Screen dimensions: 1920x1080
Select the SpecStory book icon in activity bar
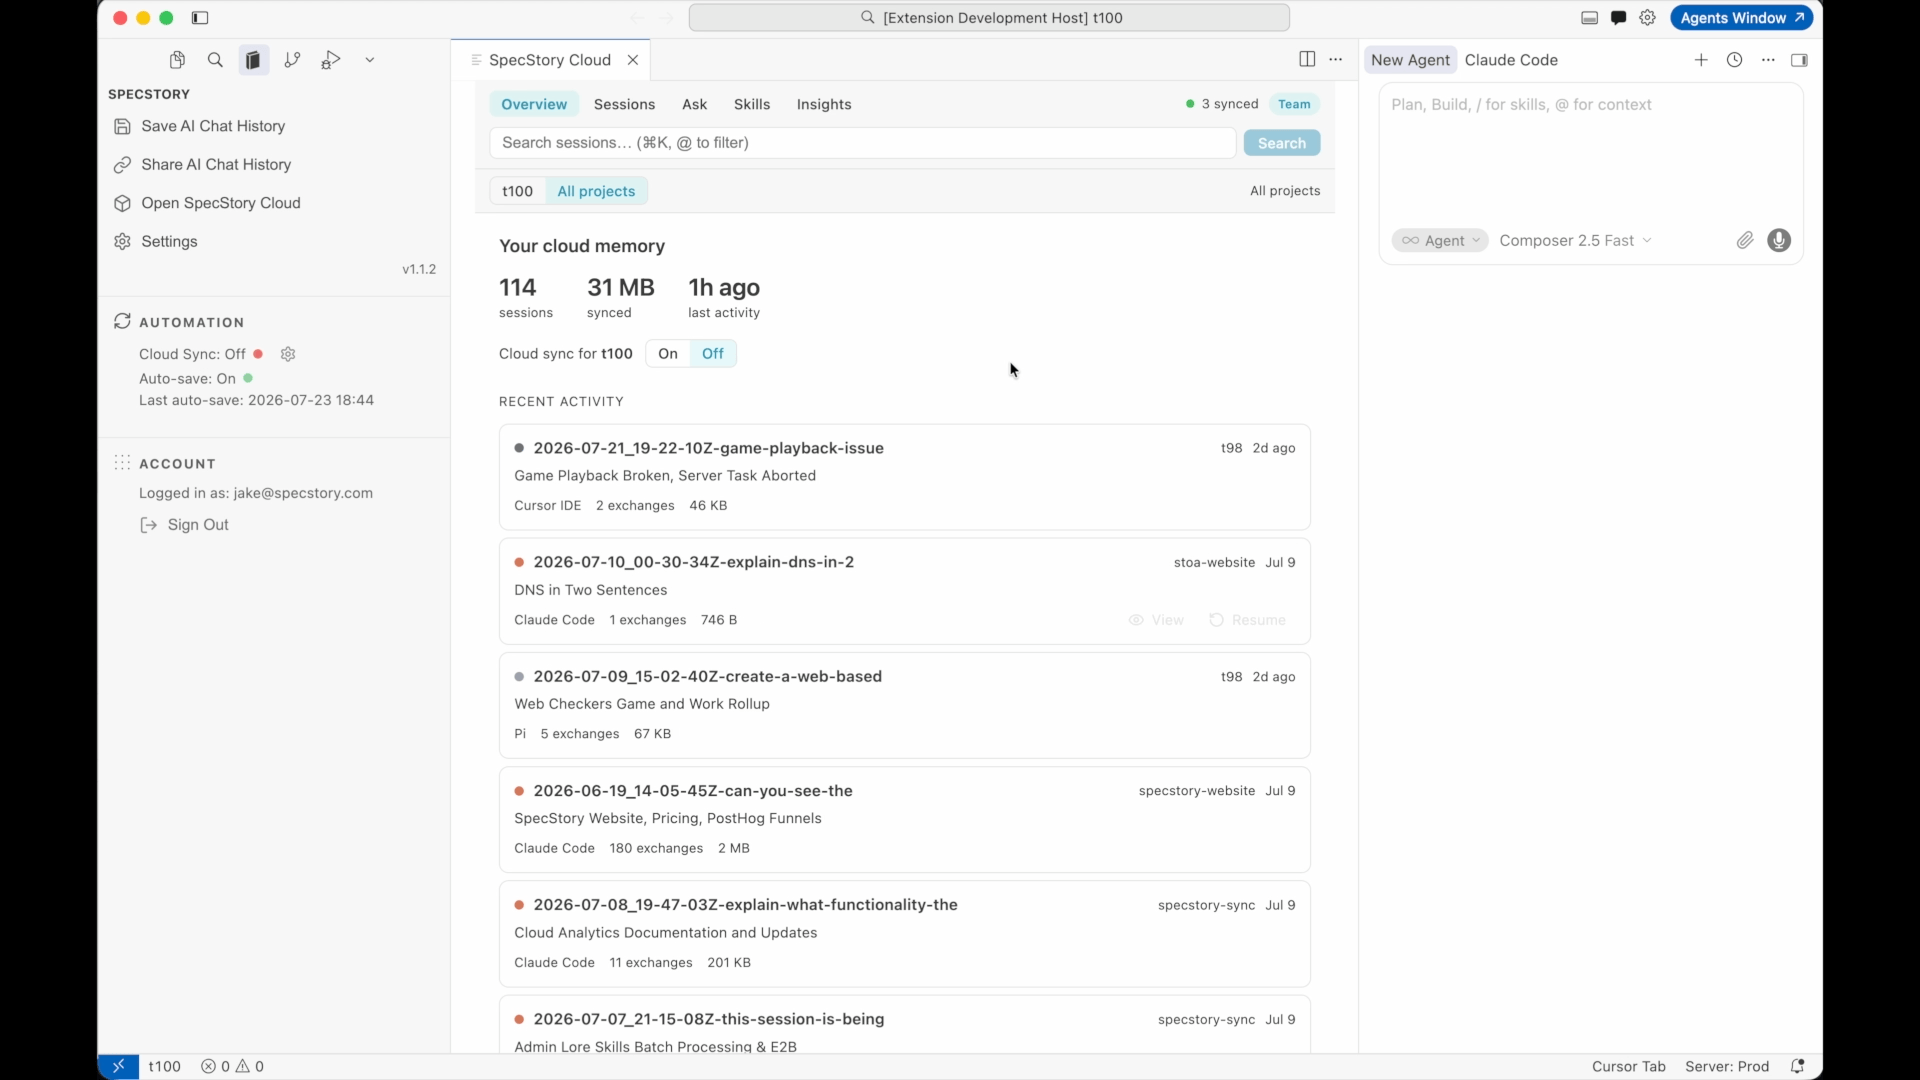point(254,60)
